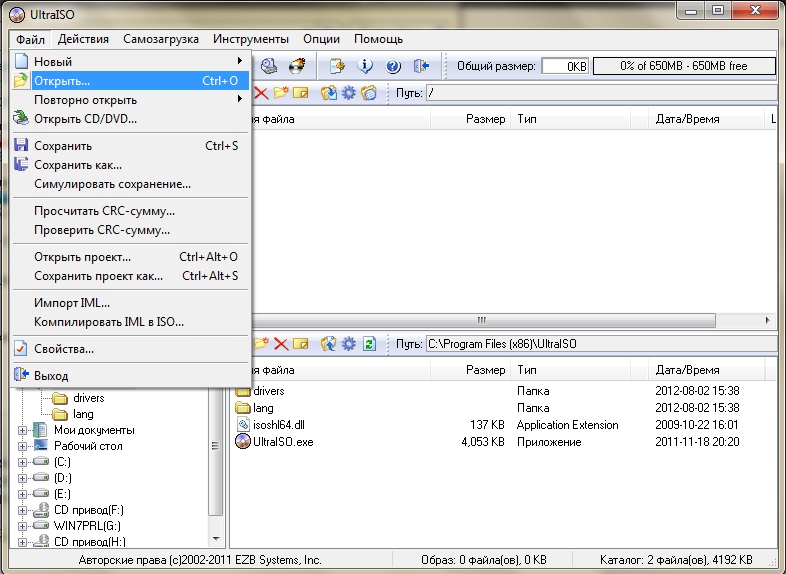This screenshot has width=786, height=574.
Task: Open the Повторно открыть submenu
Action: 130,100
